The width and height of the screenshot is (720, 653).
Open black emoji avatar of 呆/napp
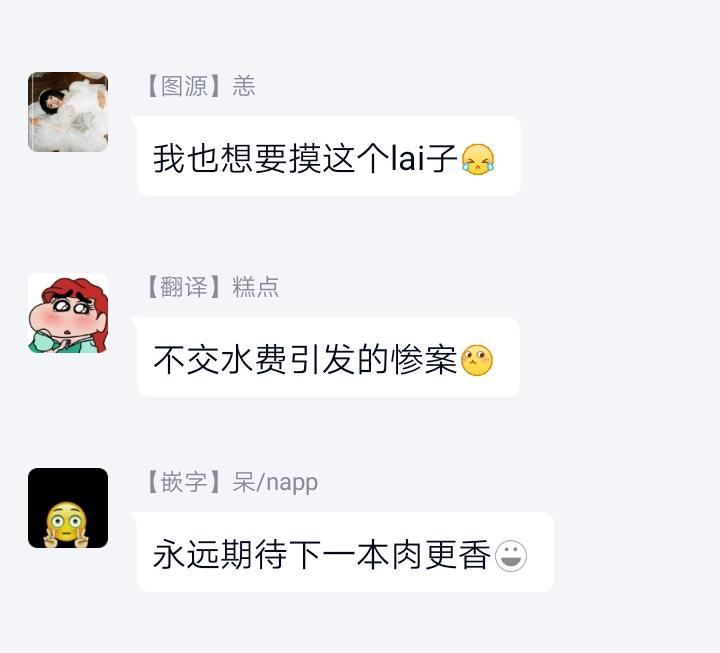click(68, 508)
